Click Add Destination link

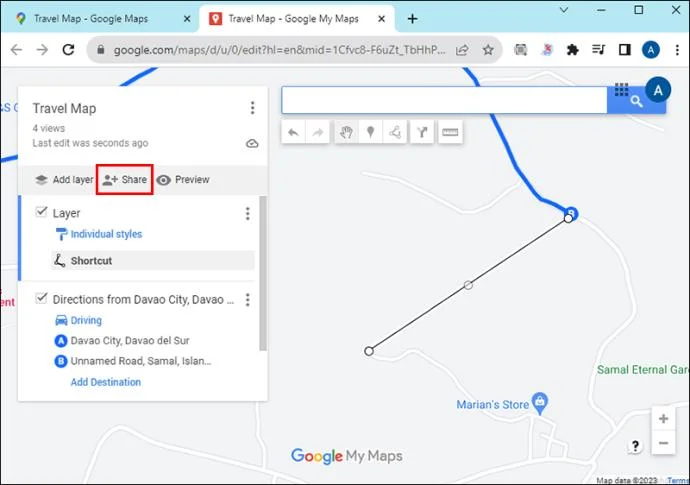[x=106, y=382]
